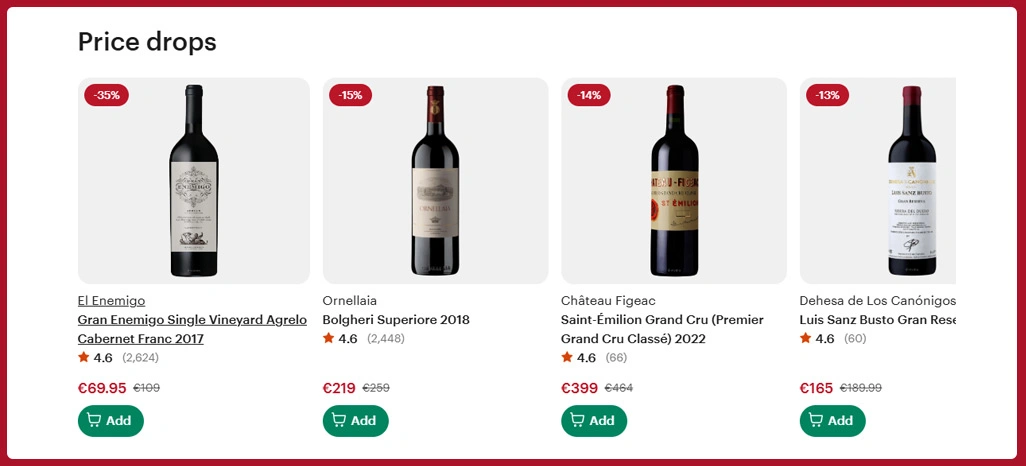Add Gran Enemigo Cabernet Franc to cart
Image resolution: width=1026 pixels, height=466 pixels.
coord(110,421)
